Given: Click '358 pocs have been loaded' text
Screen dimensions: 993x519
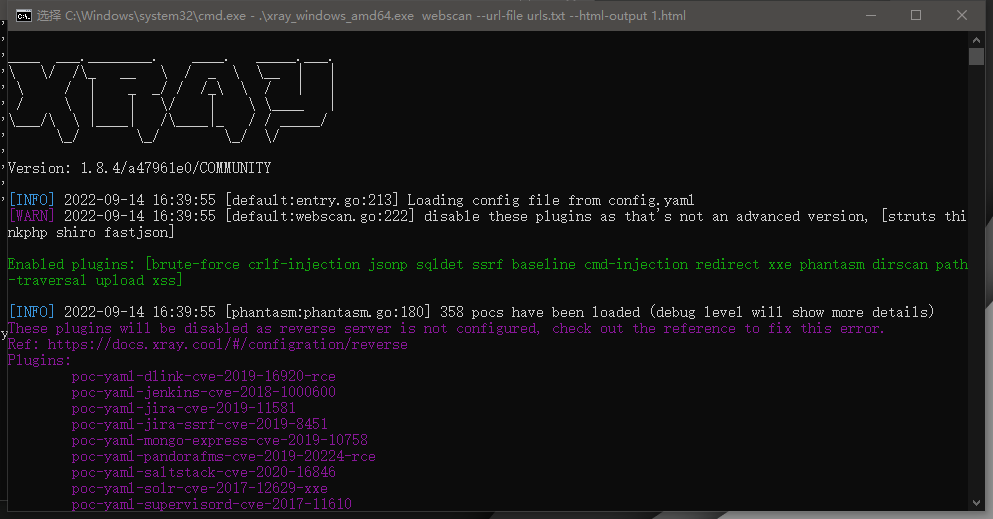Looking at the screenshot, I should [x=540, y=313].
